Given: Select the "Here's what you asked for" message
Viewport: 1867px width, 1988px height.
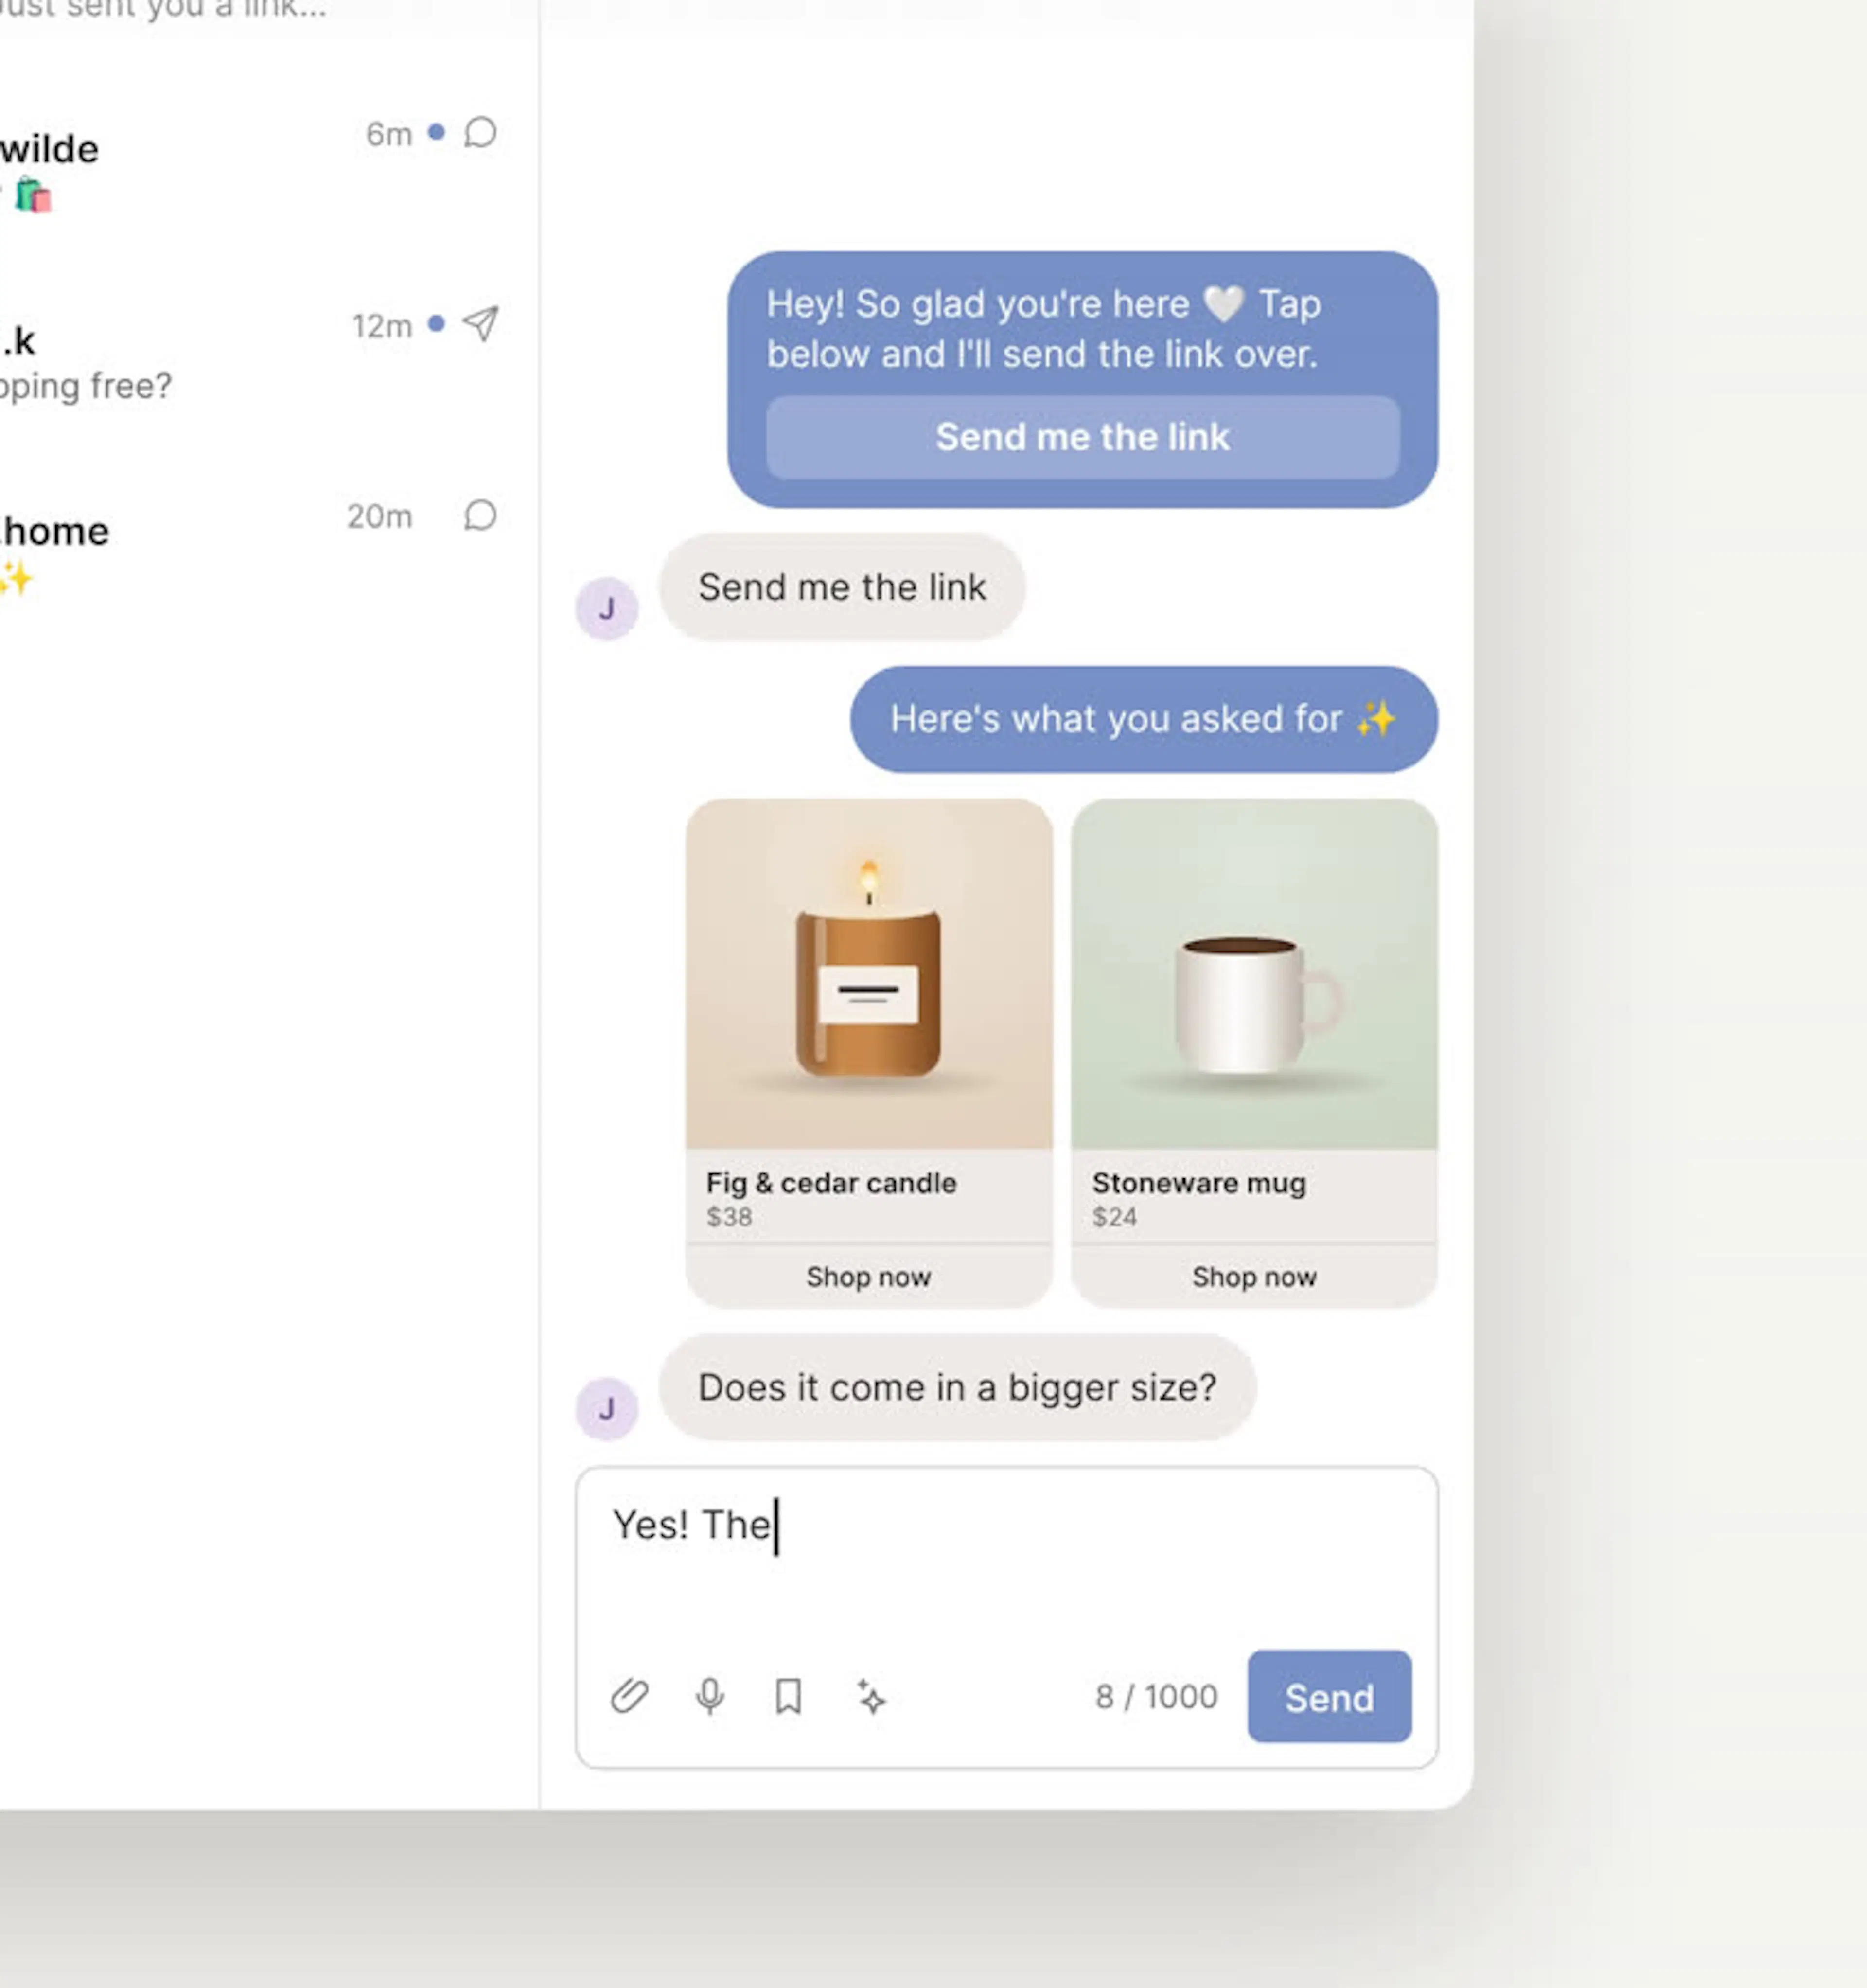Looking at the screenshot, I should [x=1143, y=719].
